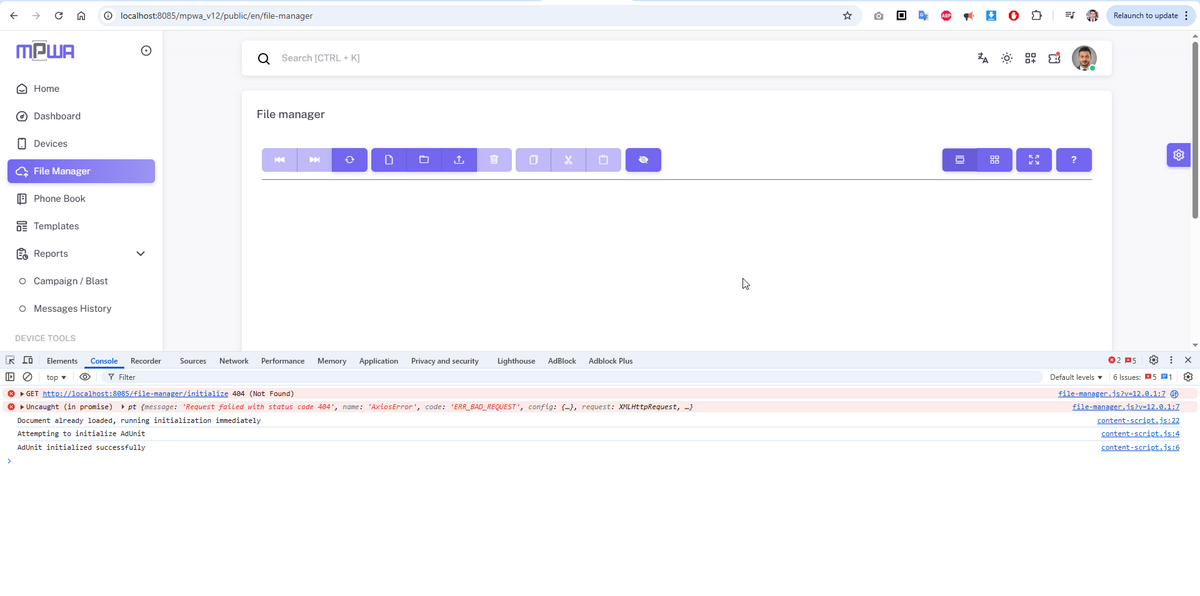The height and width of the screenshot is (596, 1200).
Task: Open Phone Book in the sidebar
Action: 59,199
